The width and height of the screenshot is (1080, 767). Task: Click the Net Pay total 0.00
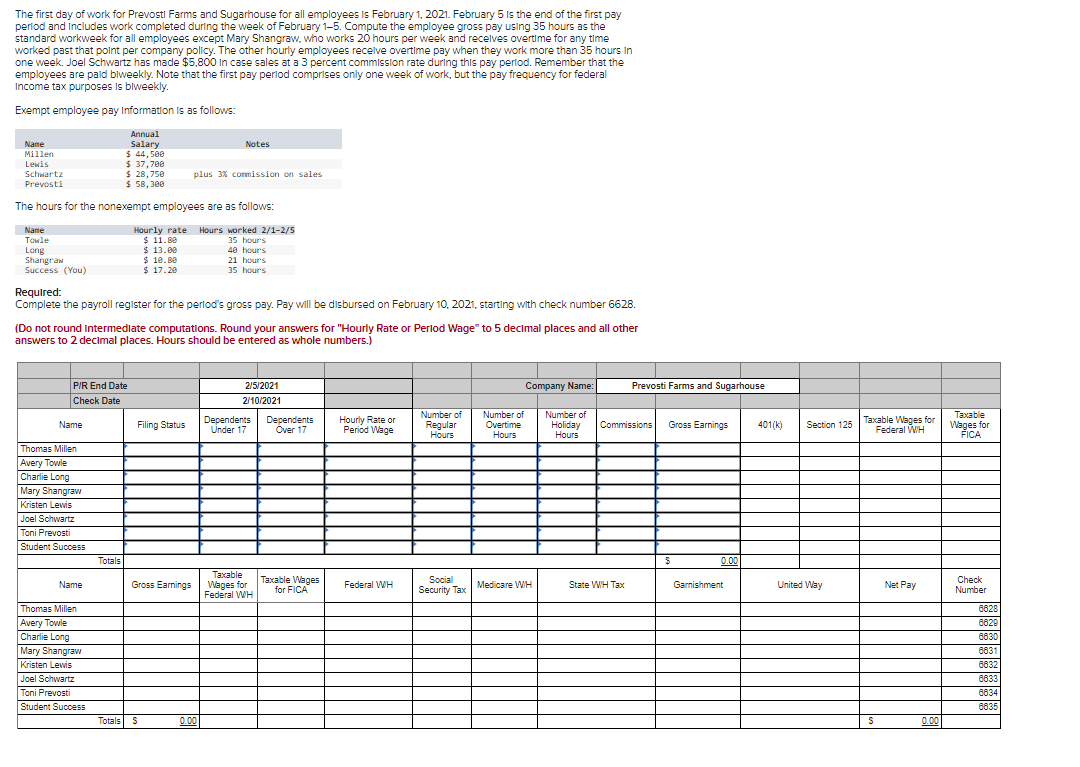[x=929, y=721]
